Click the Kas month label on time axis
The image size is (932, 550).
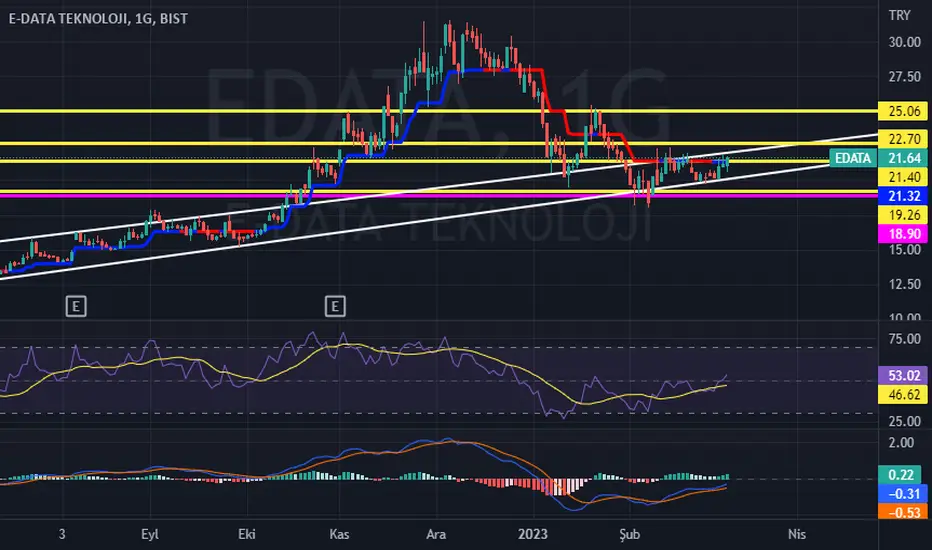(x=339, y=534)
